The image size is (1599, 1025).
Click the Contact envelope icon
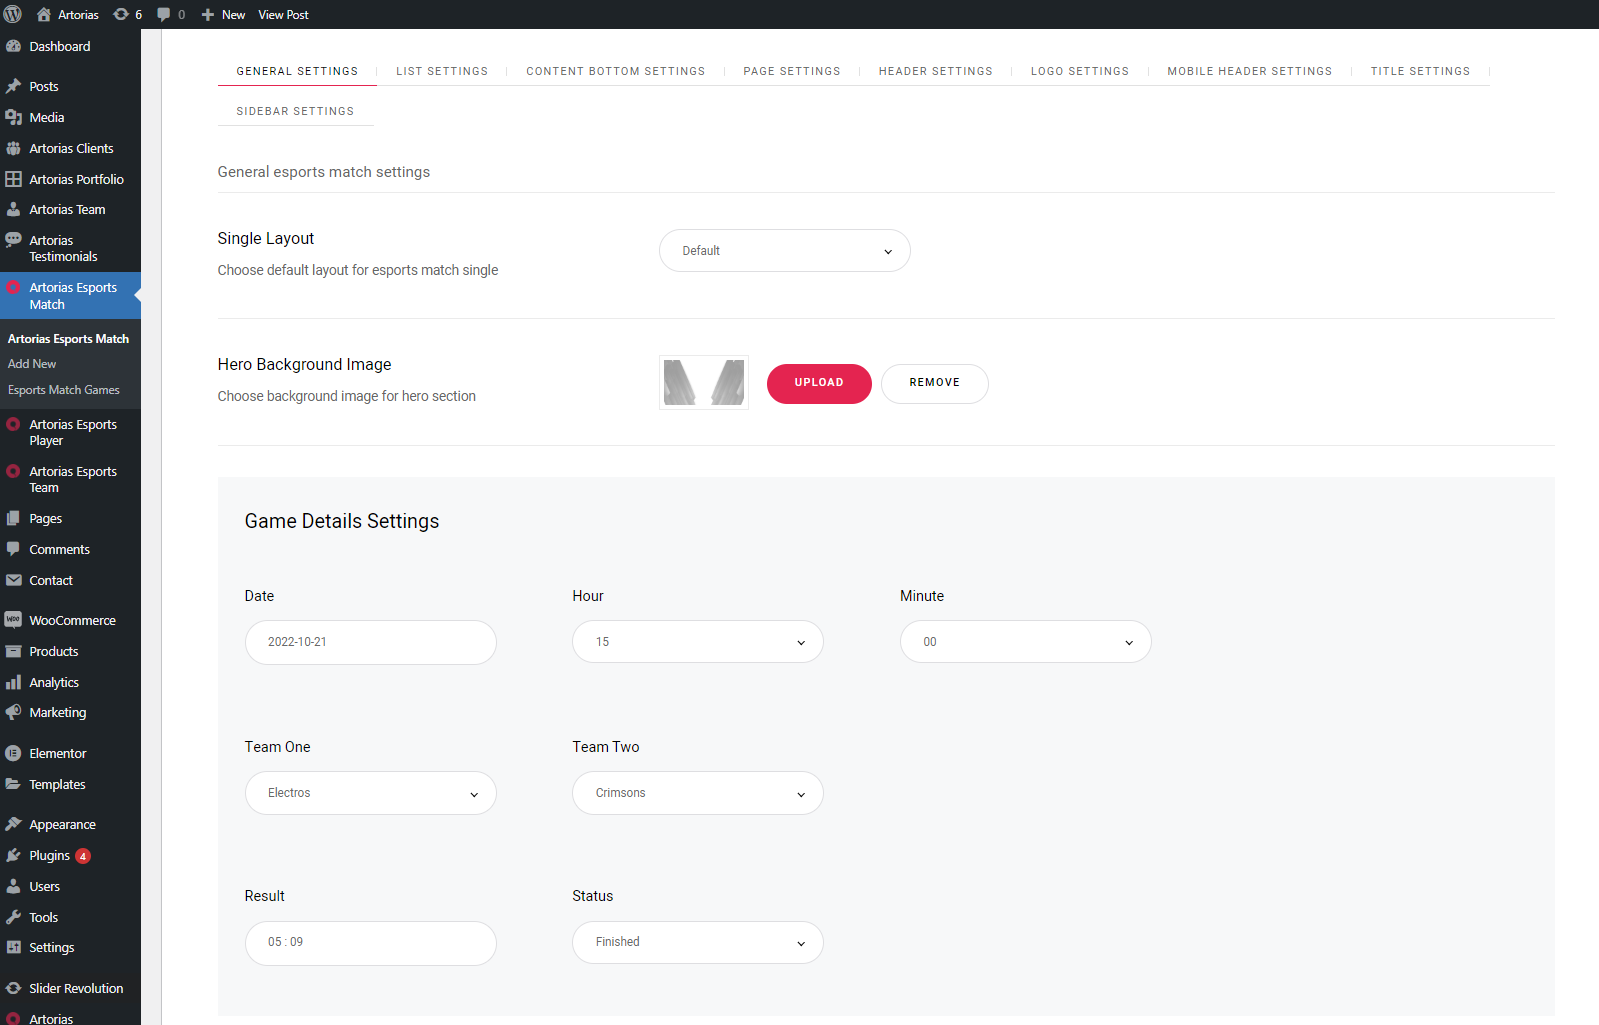pos(13,580)
